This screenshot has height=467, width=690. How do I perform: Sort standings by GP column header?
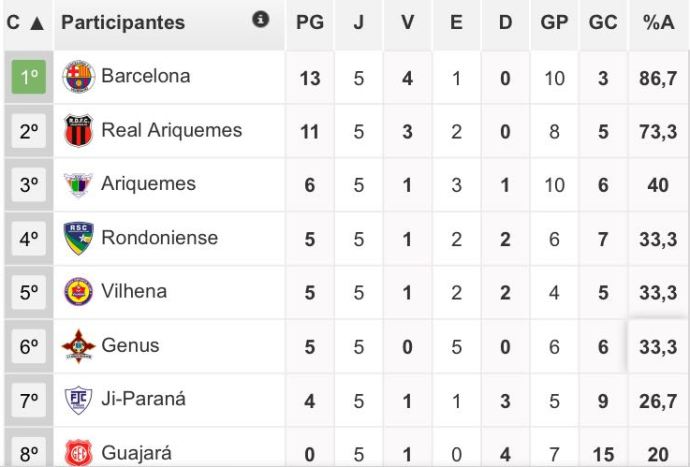[x=554, y=22]
